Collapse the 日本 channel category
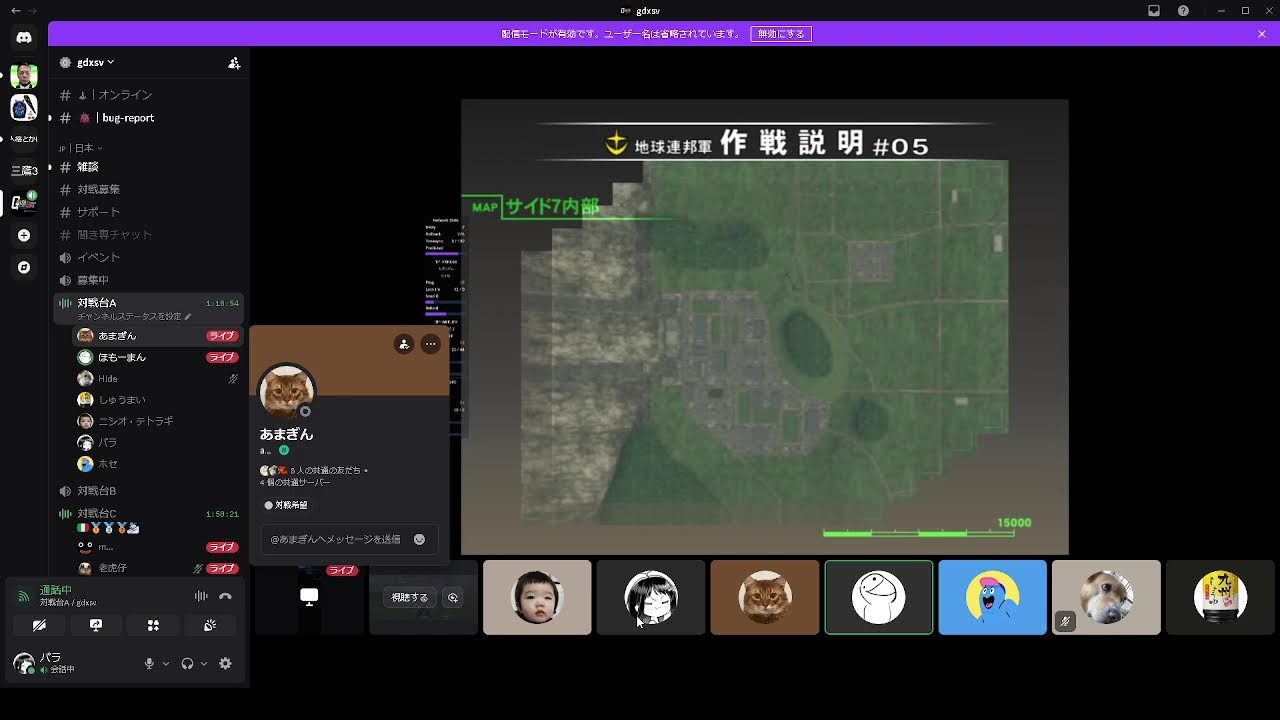1280x720 pixels. click(83, 148)
